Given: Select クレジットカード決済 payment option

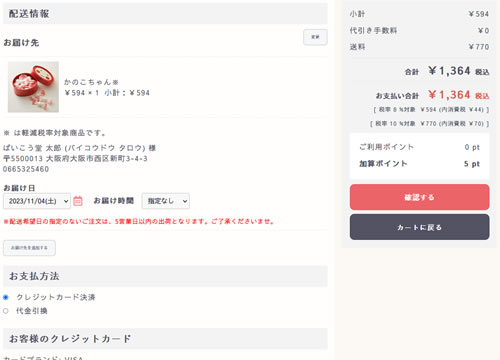Looking at the screenshot, I should point(6,297).
